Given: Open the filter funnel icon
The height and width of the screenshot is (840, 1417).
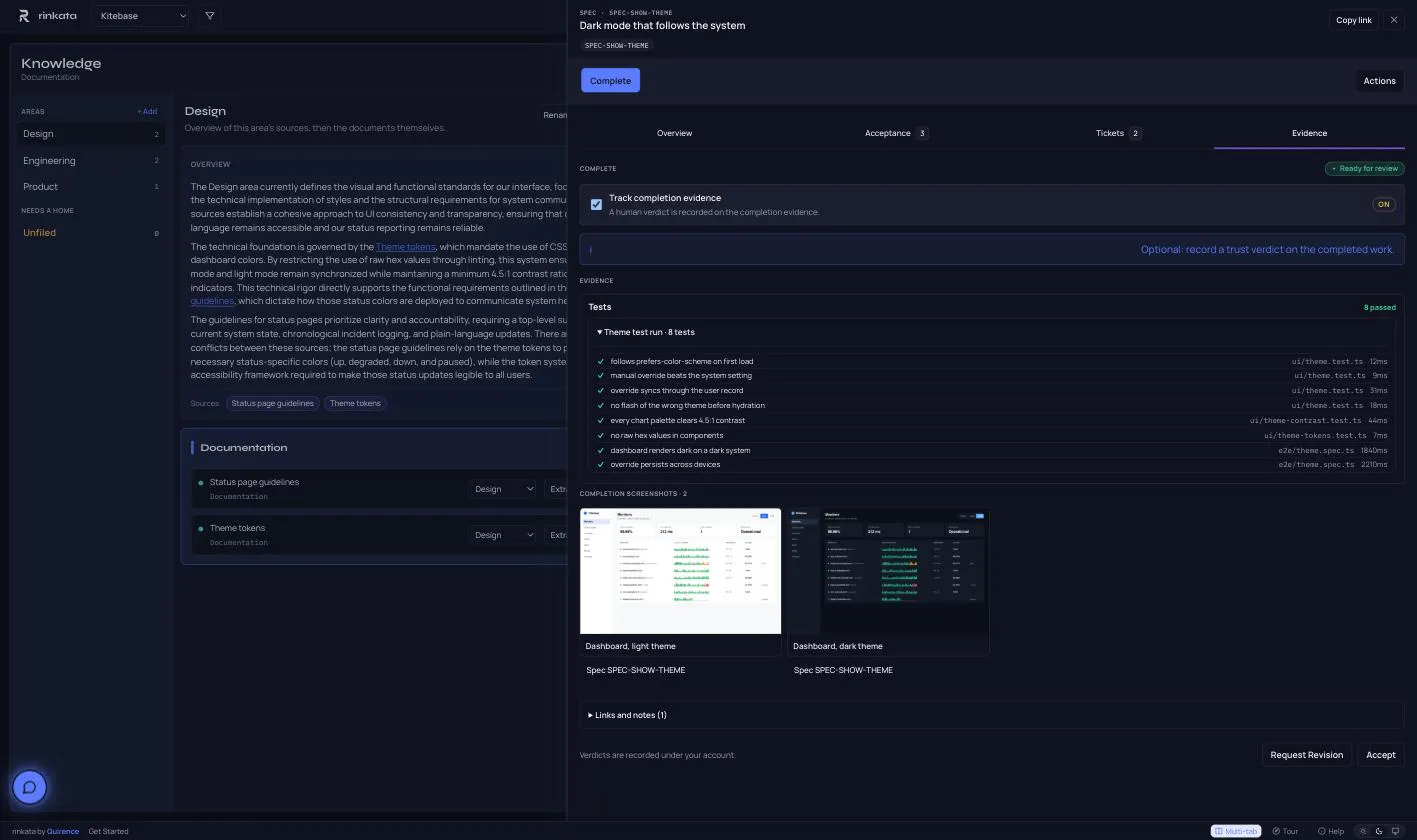Looking at the screenshot, I should coord(209,16).
